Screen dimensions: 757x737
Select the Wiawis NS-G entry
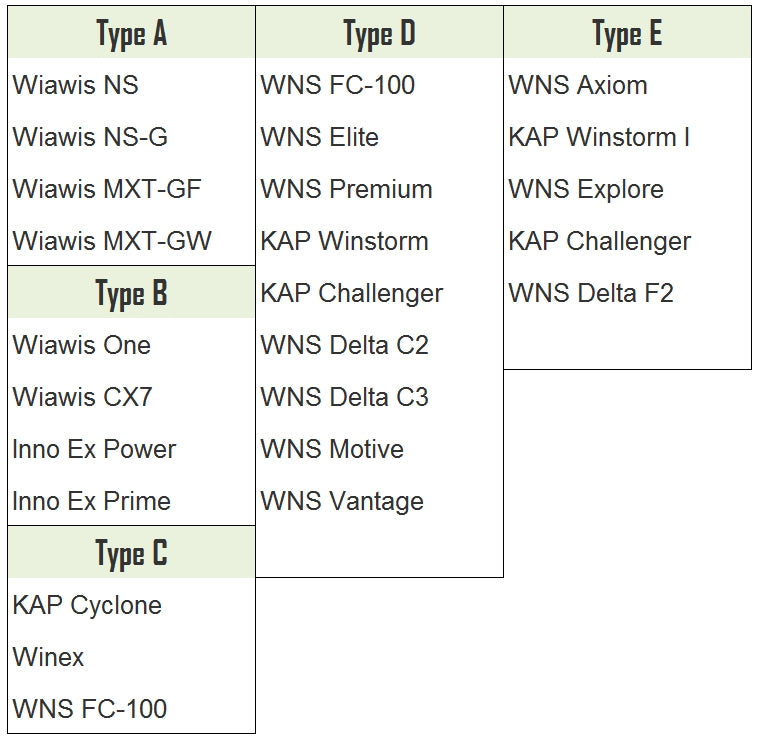[90, 138]
